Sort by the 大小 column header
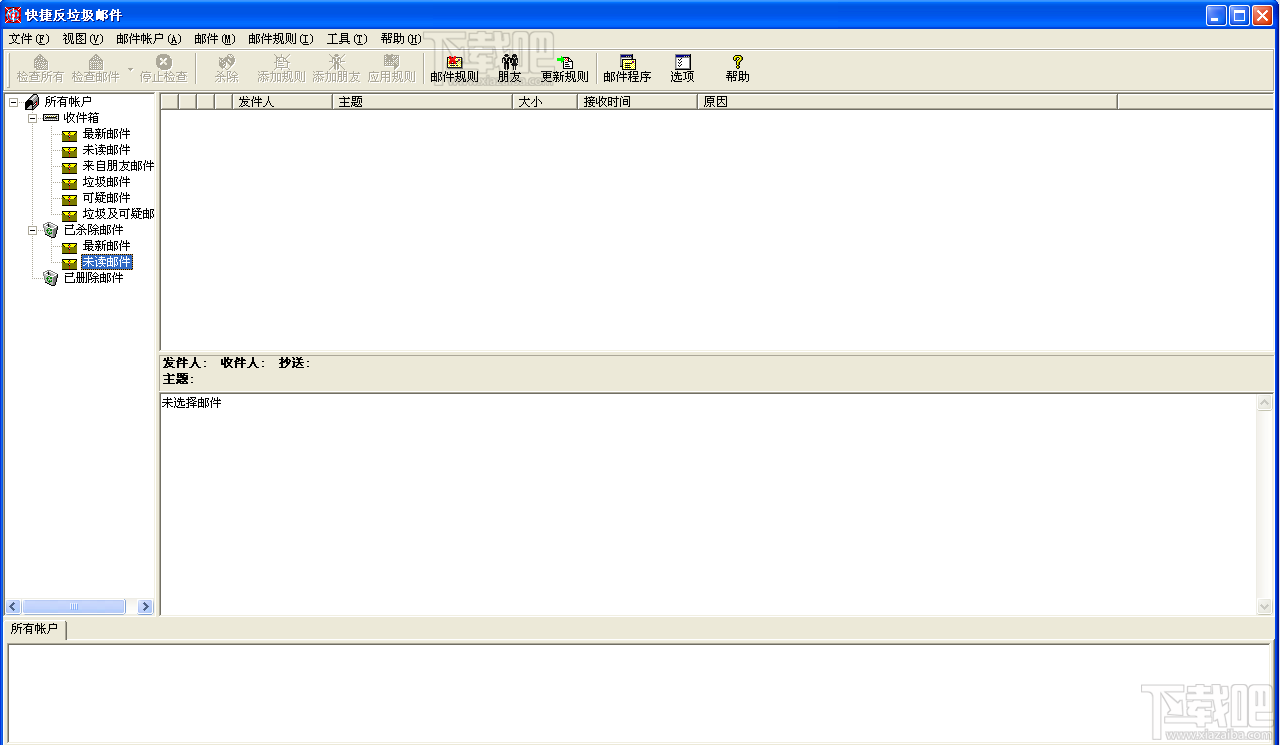The height and width of the screenshot is (745, 1281). (545, 102)
